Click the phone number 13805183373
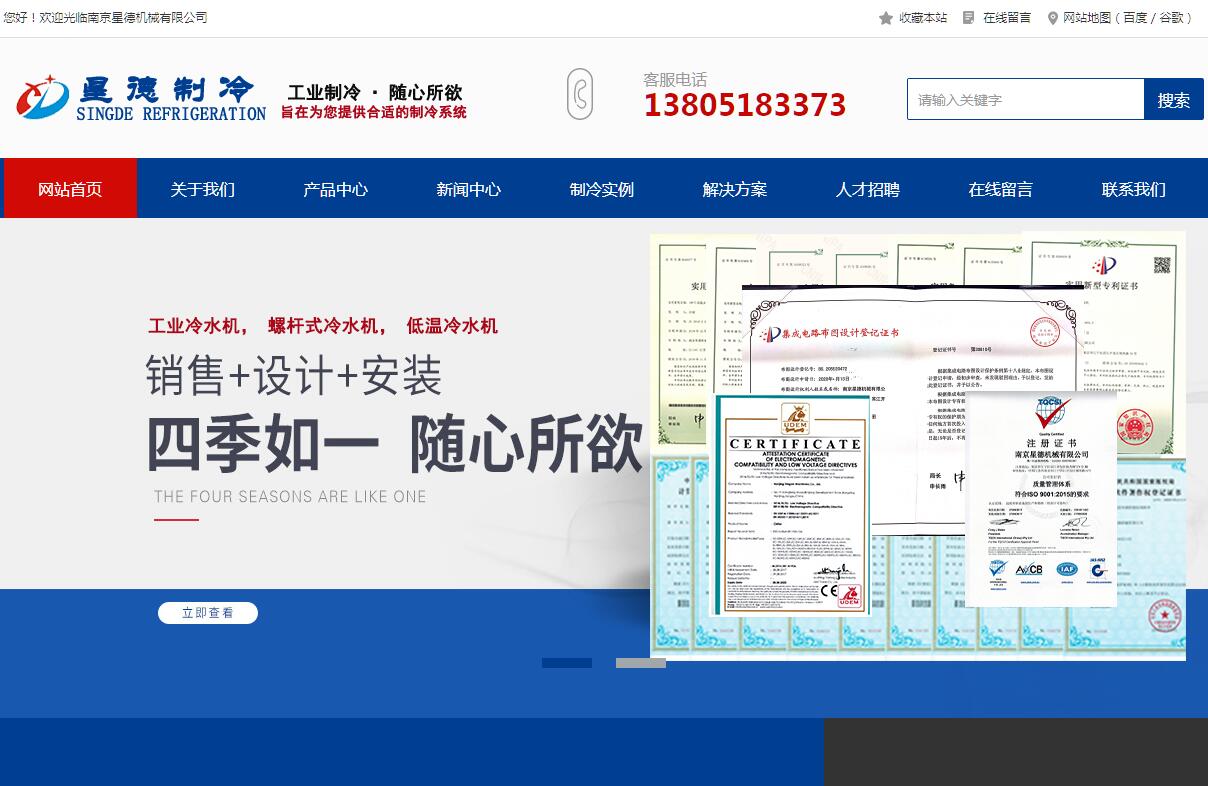 [745, 105]
